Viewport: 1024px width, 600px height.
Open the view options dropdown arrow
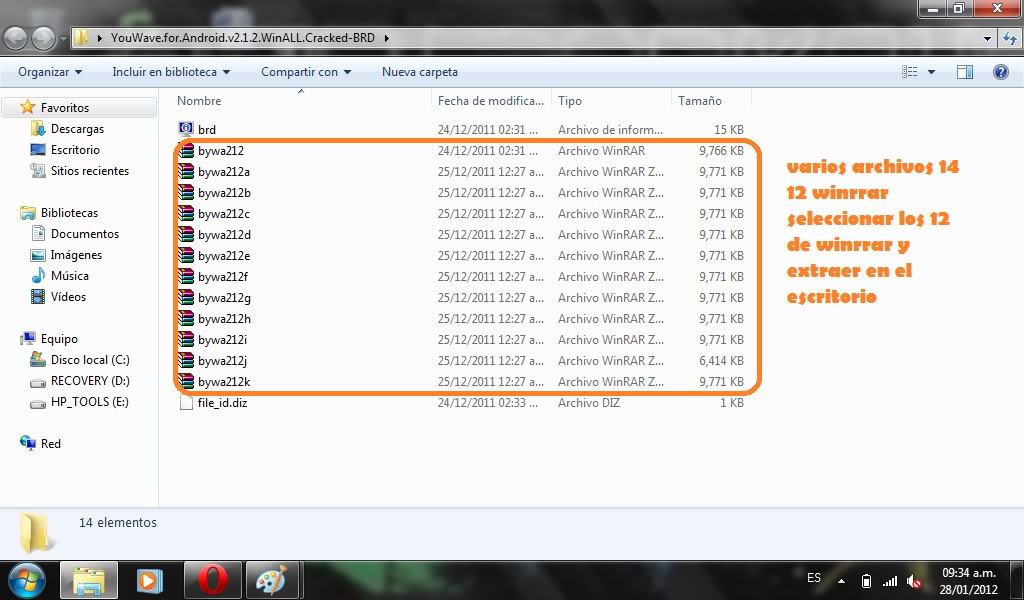(x=931, y=72)
